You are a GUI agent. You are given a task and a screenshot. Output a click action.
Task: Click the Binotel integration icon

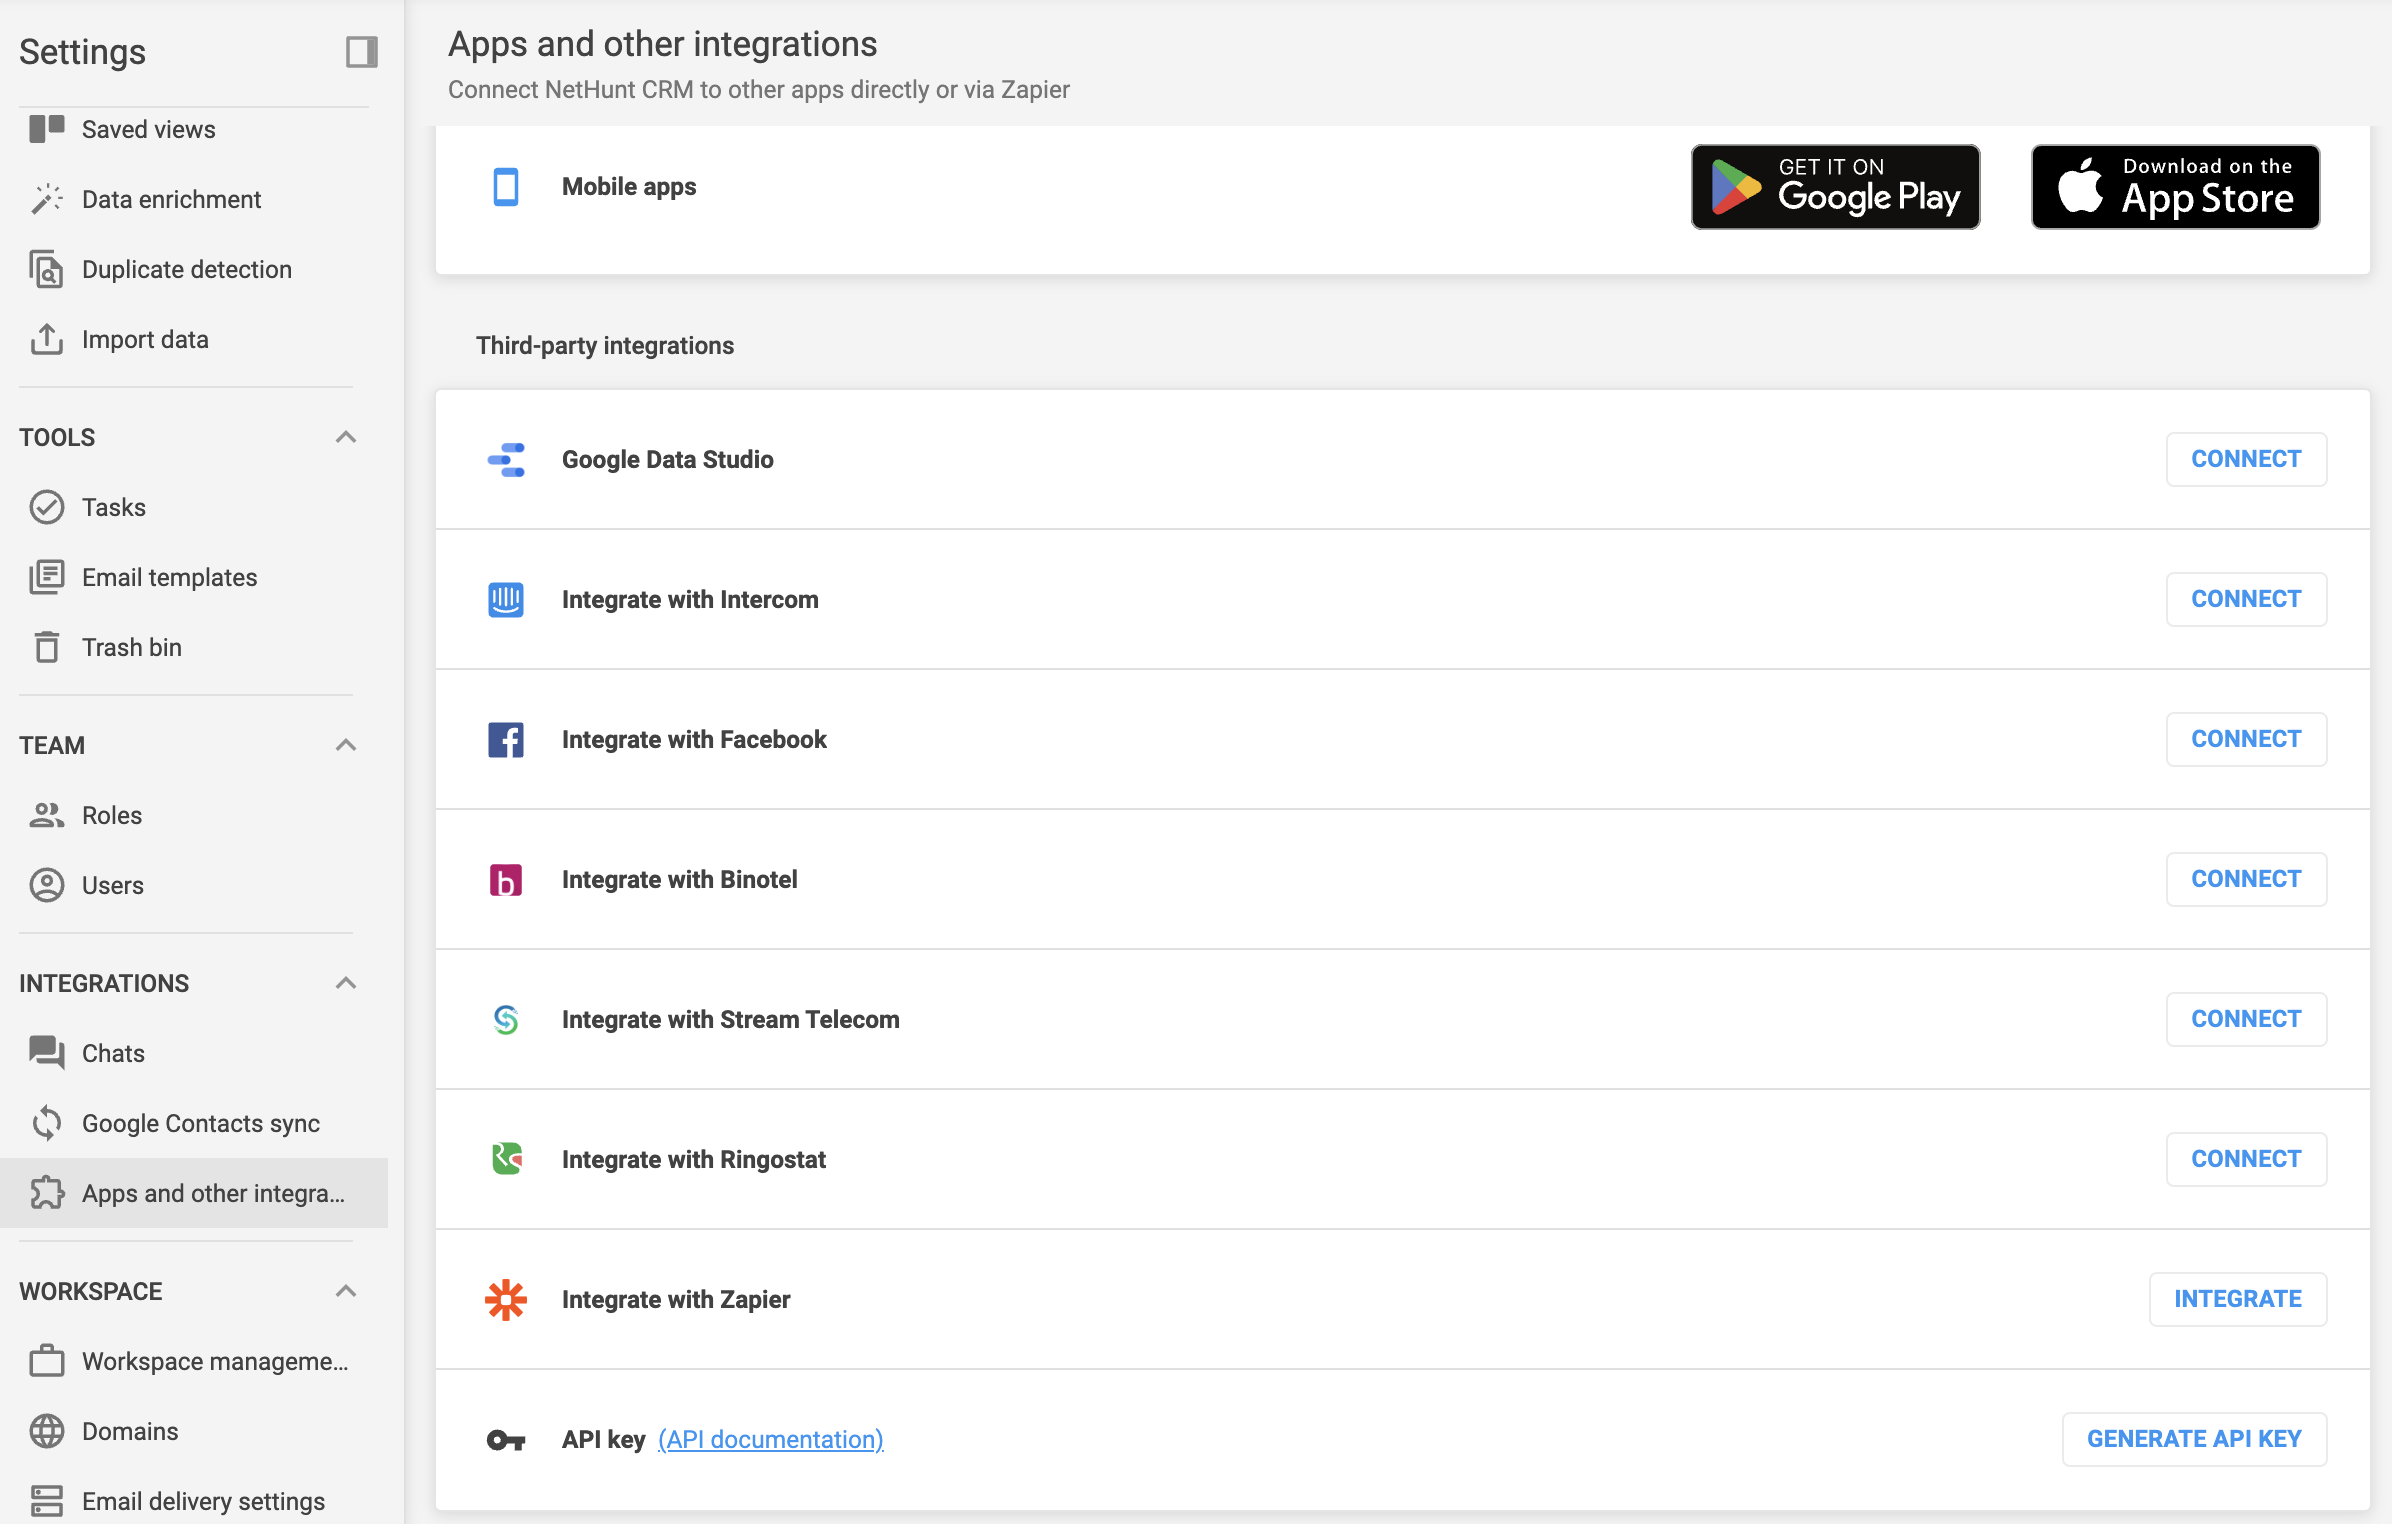point(506,879)
